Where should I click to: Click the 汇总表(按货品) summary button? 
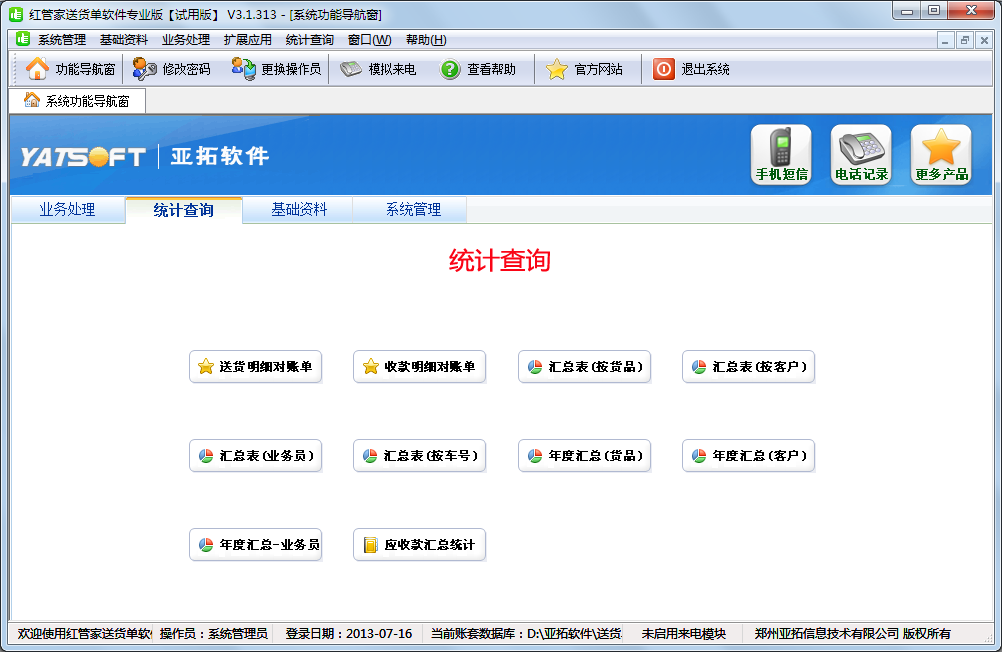[584, 366]
